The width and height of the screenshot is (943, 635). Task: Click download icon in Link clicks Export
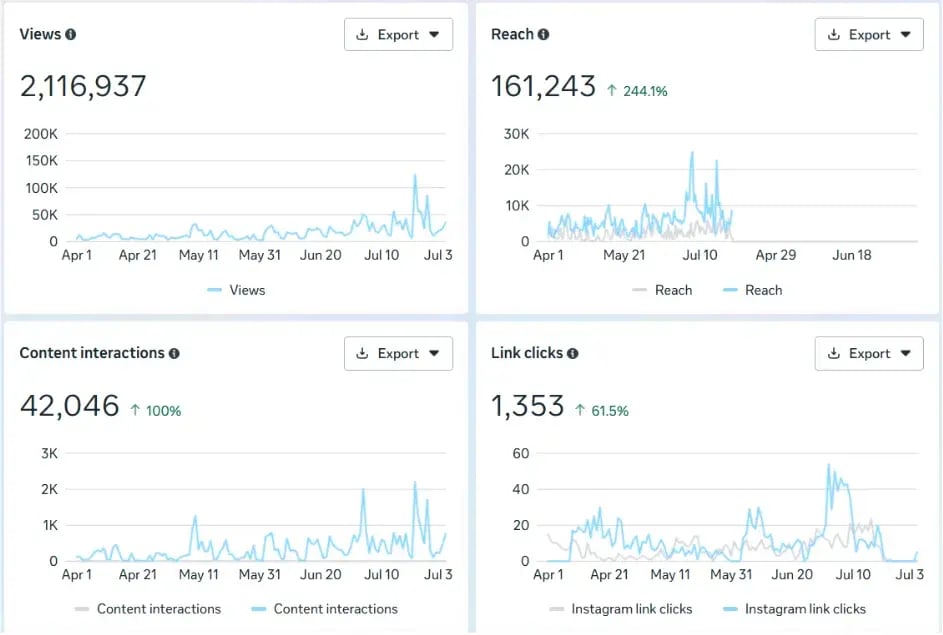(834, 354)
